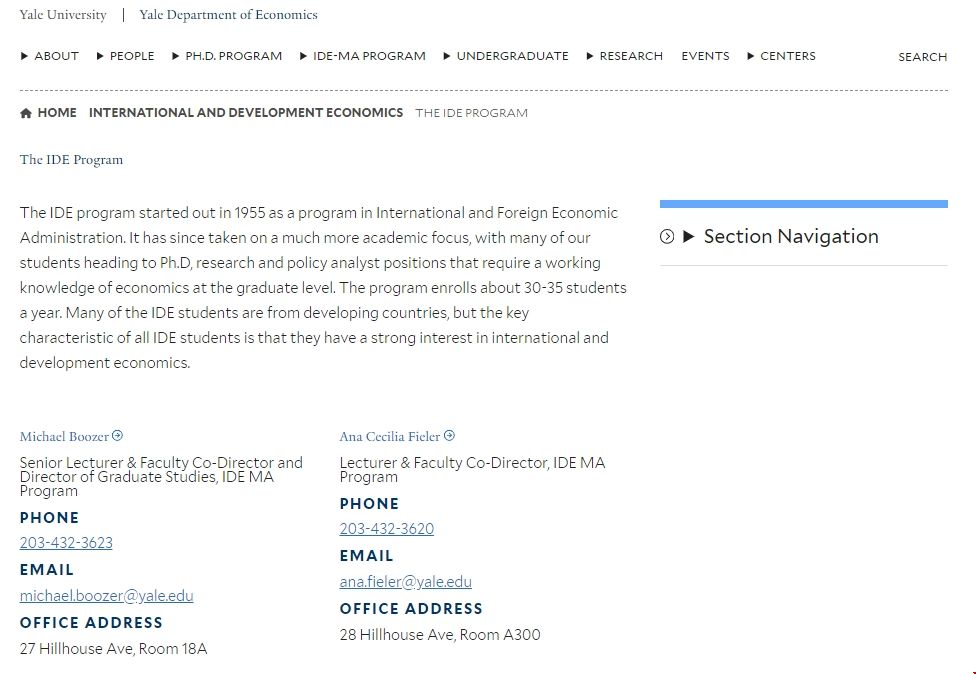
Task: Go to the Events page
Action: click(705, 56)
